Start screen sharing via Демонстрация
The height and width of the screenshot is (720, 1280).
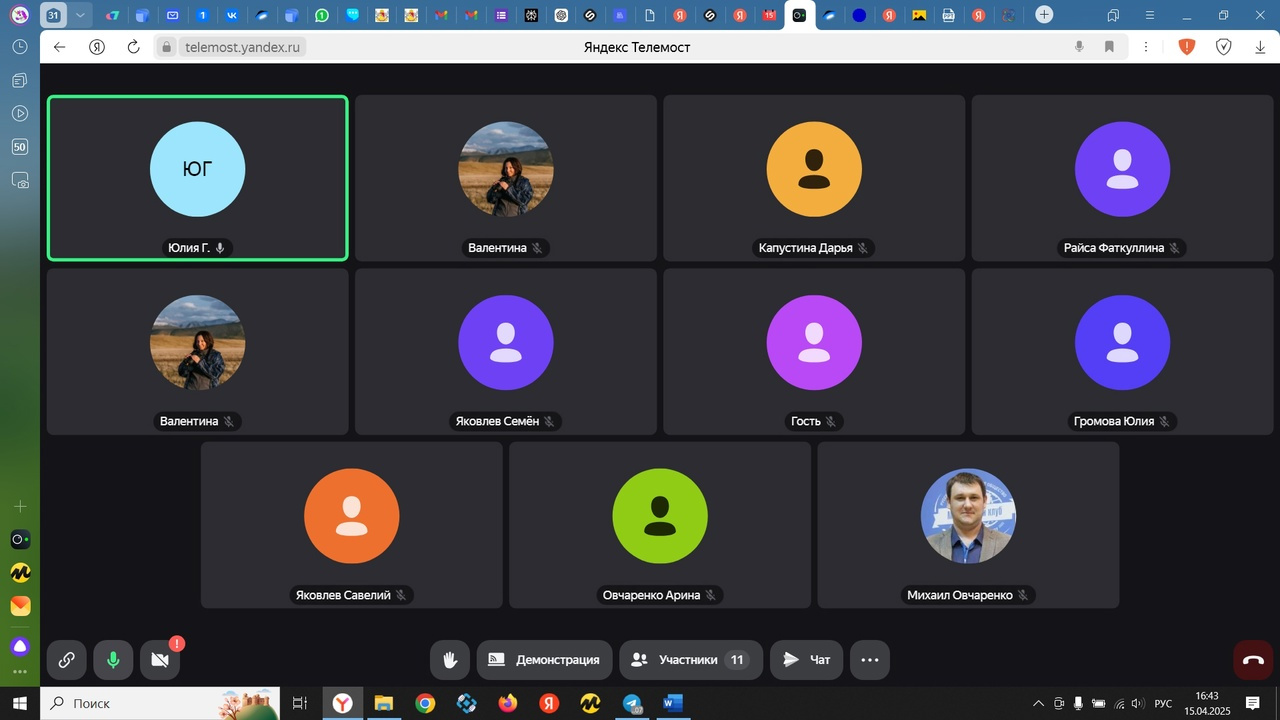click(544, 660)
